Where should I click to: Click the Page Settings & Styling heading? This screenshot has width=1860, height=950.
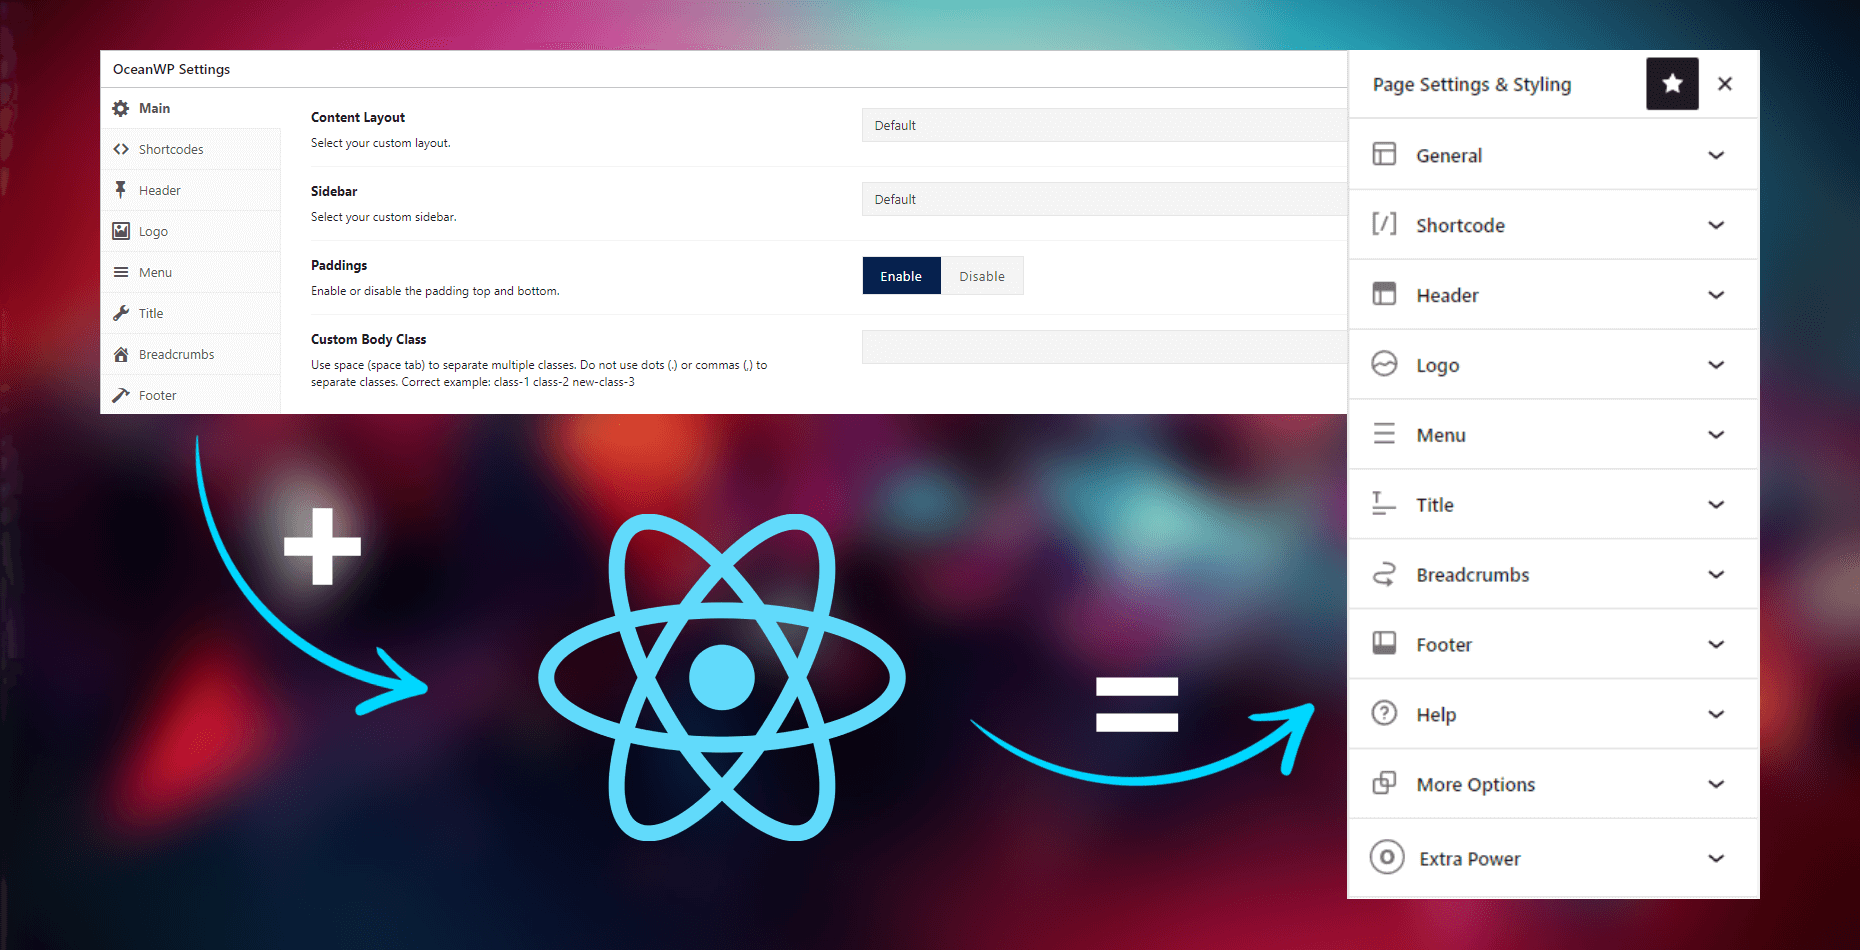click(x=1472, y=85)
